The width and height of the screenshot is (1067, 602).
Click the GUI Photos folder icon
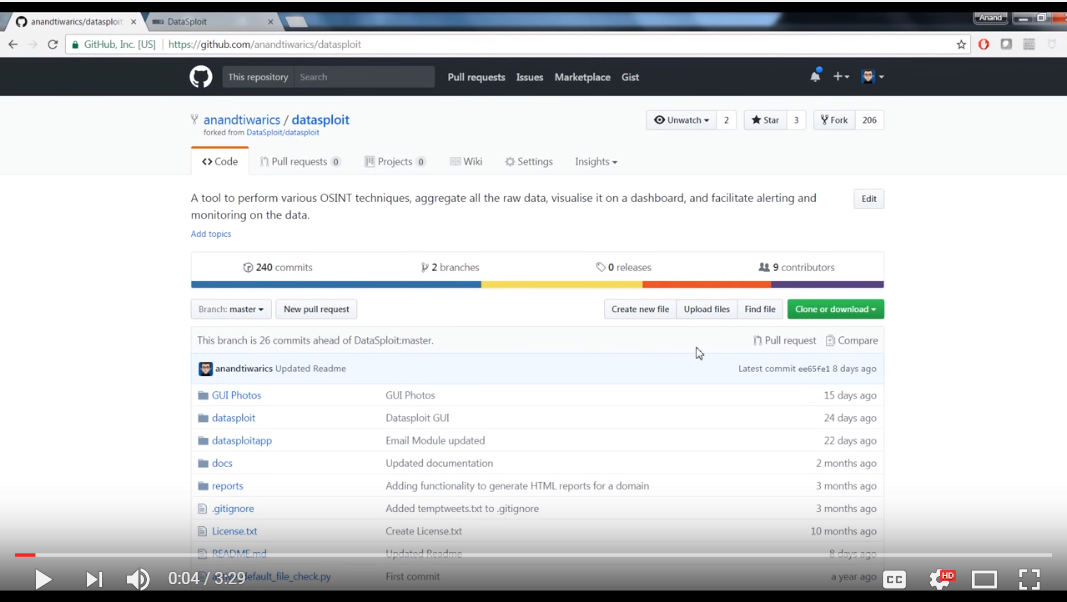203,395
